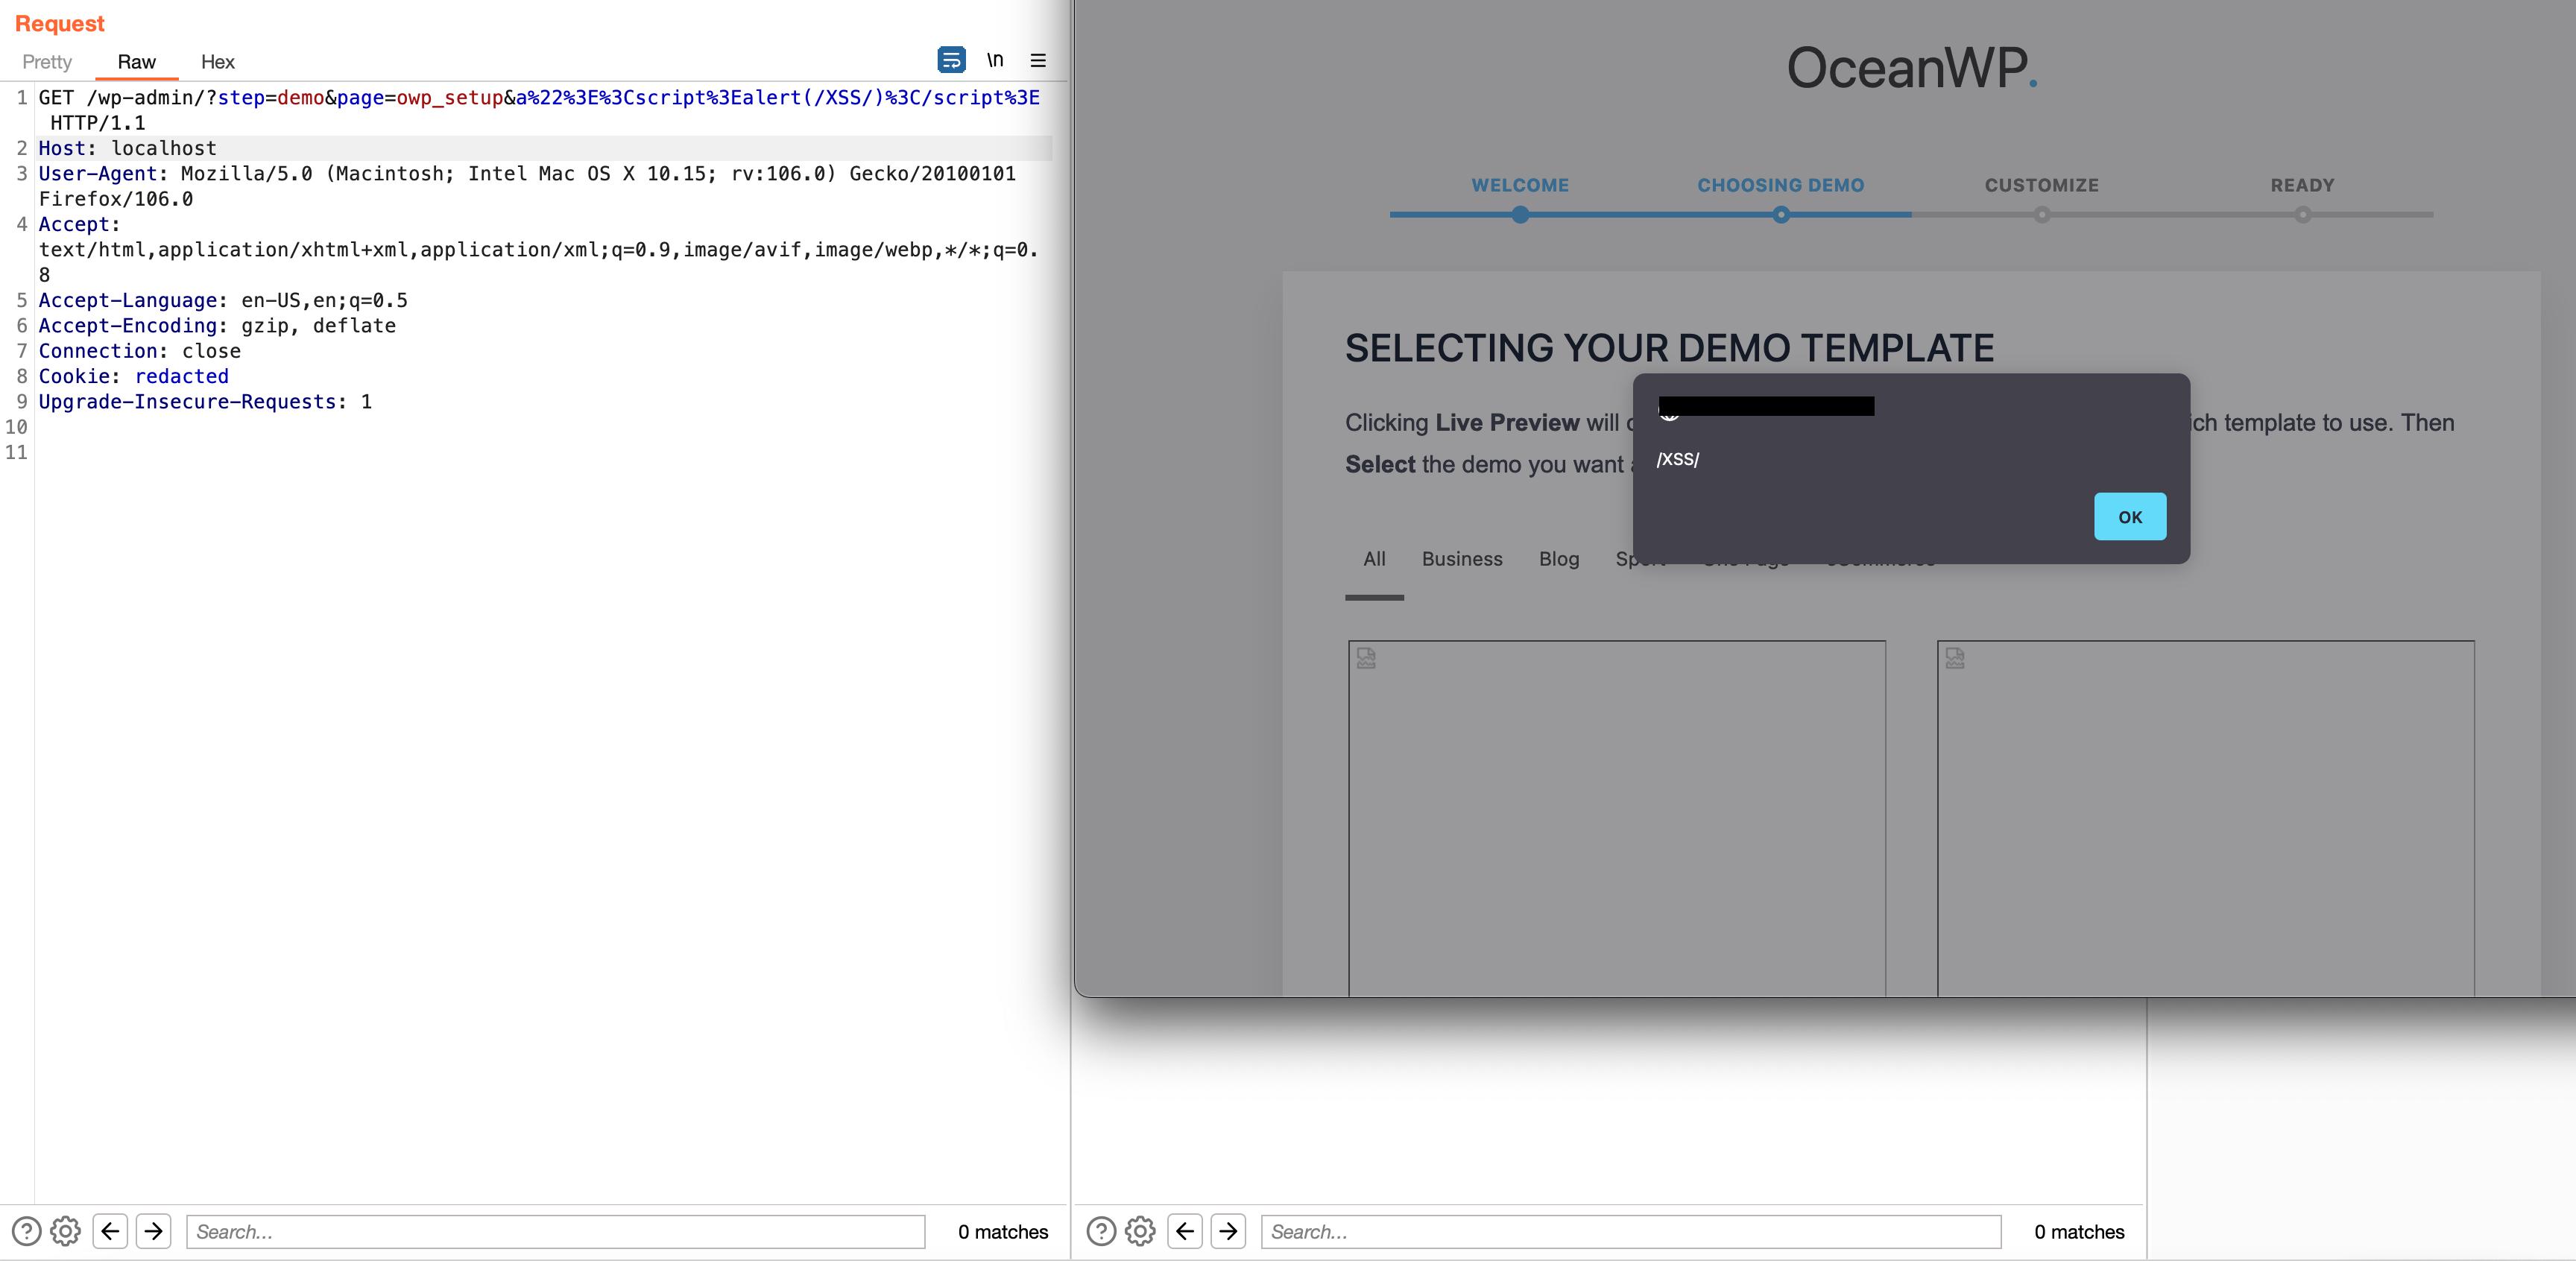Click the request Search input field
Image resolution: width=2576 pixels, height=1261 pixels.
555,1231
